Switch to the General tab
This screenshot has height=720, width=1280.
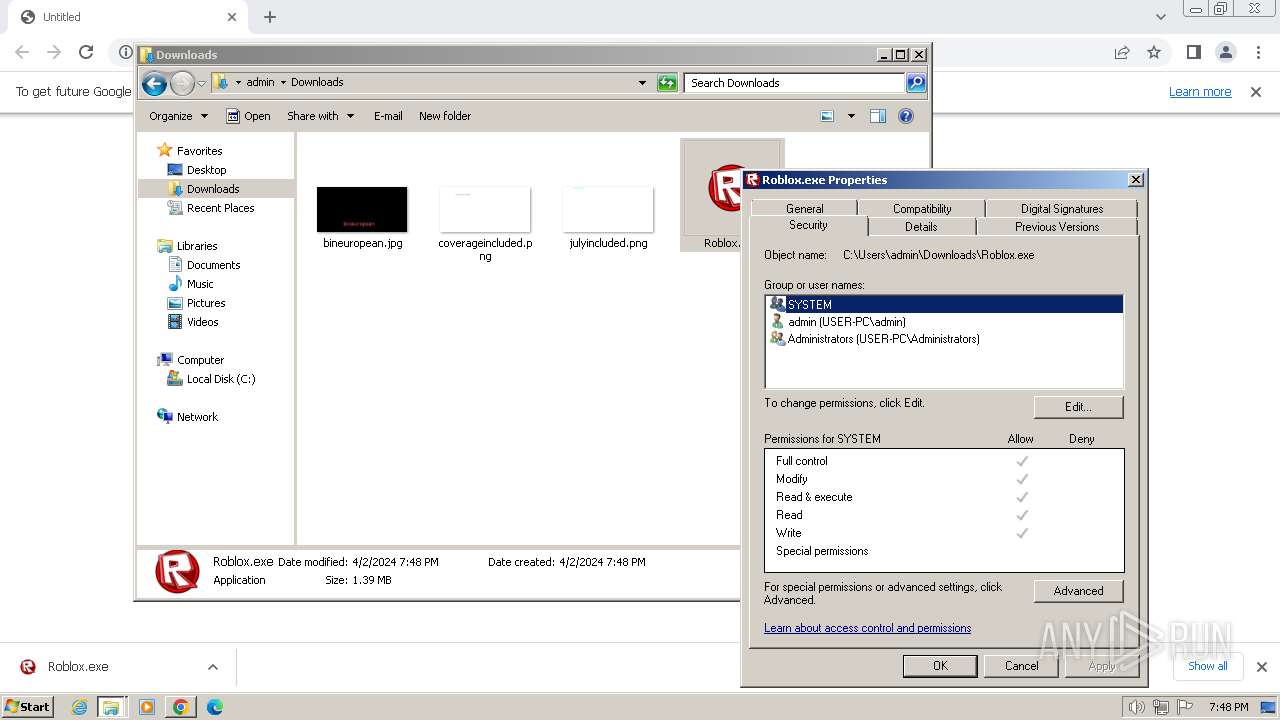pos(805,209)
